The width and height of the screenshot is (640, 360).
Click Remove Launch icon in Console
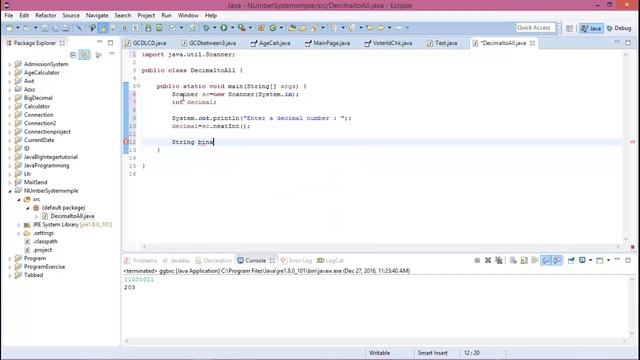coord(488,260)
